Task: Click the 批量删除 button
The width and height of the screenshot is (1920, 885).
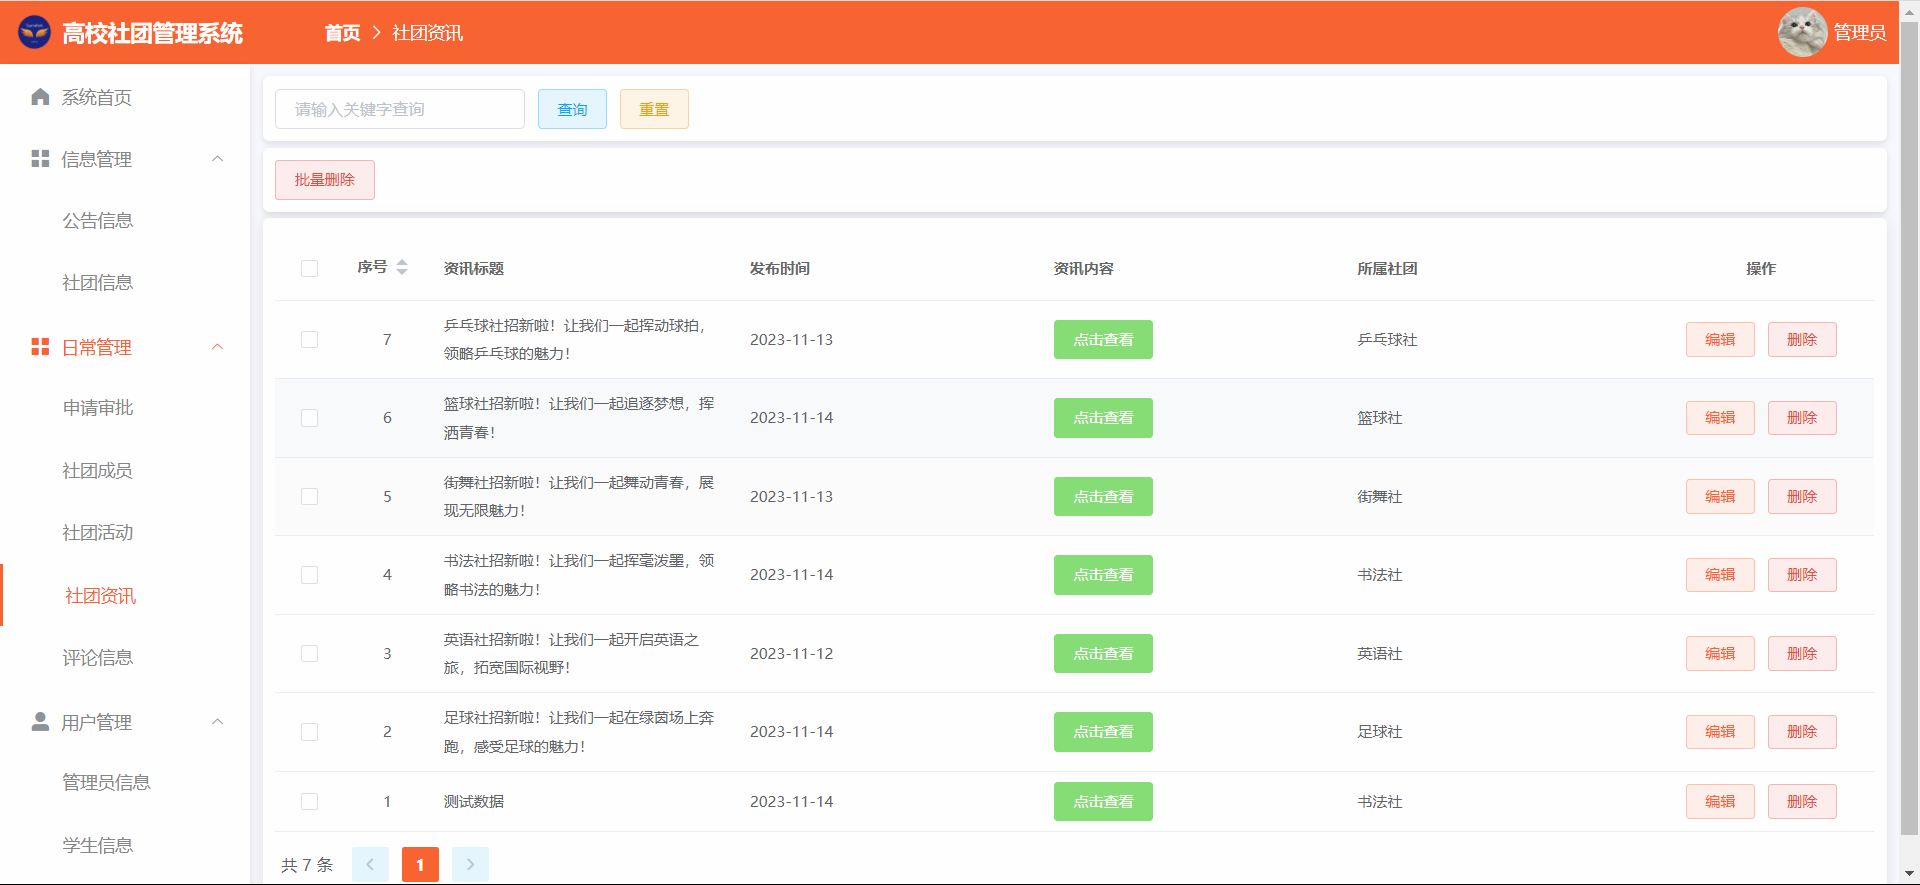Action: tap(325, 180)
